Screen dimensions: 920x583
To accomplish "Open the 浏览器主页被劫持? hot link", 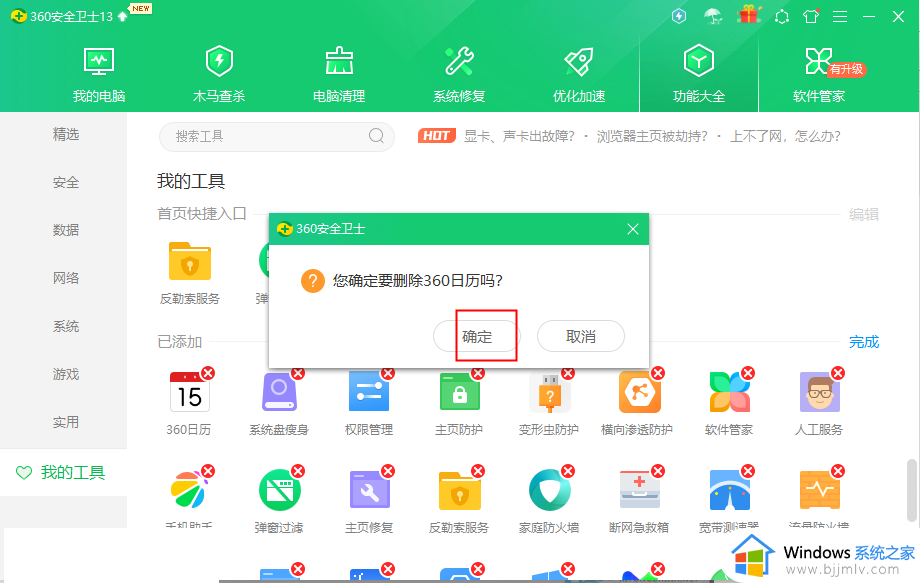I will [x=652, y=136].
